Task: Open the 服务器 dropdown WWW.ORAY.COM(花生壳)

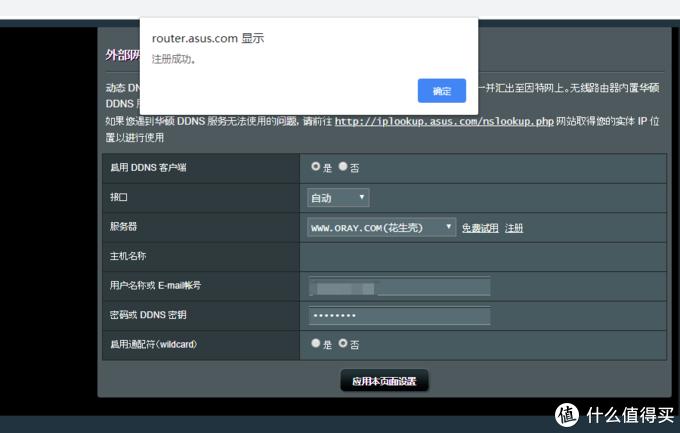Action: [x=381, y=227]
